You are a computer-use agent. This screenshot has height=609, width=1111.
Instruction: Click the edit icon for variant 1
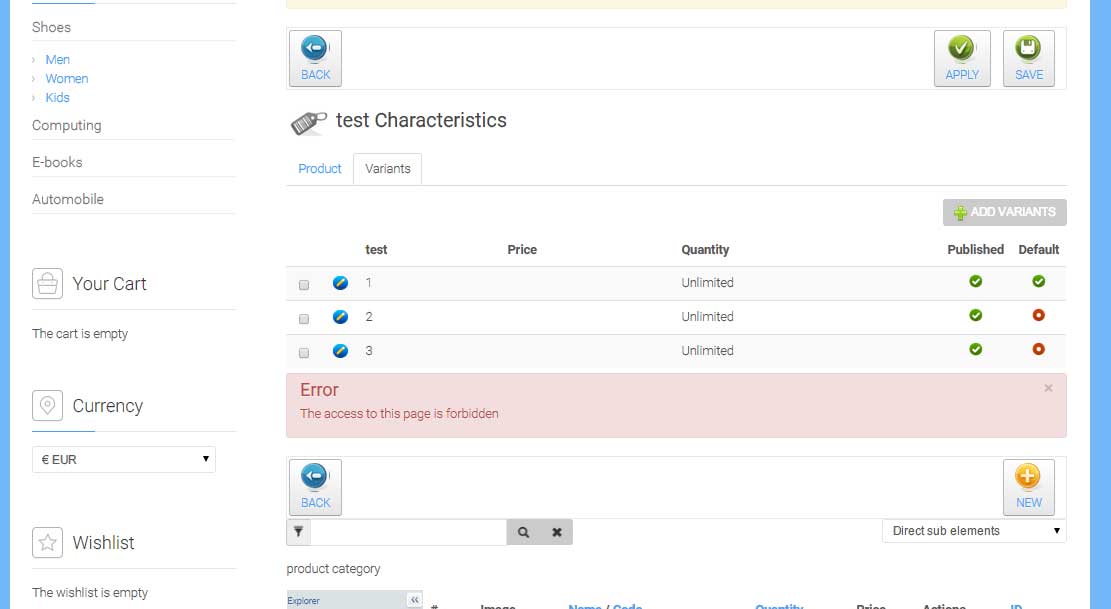point(340,283)
